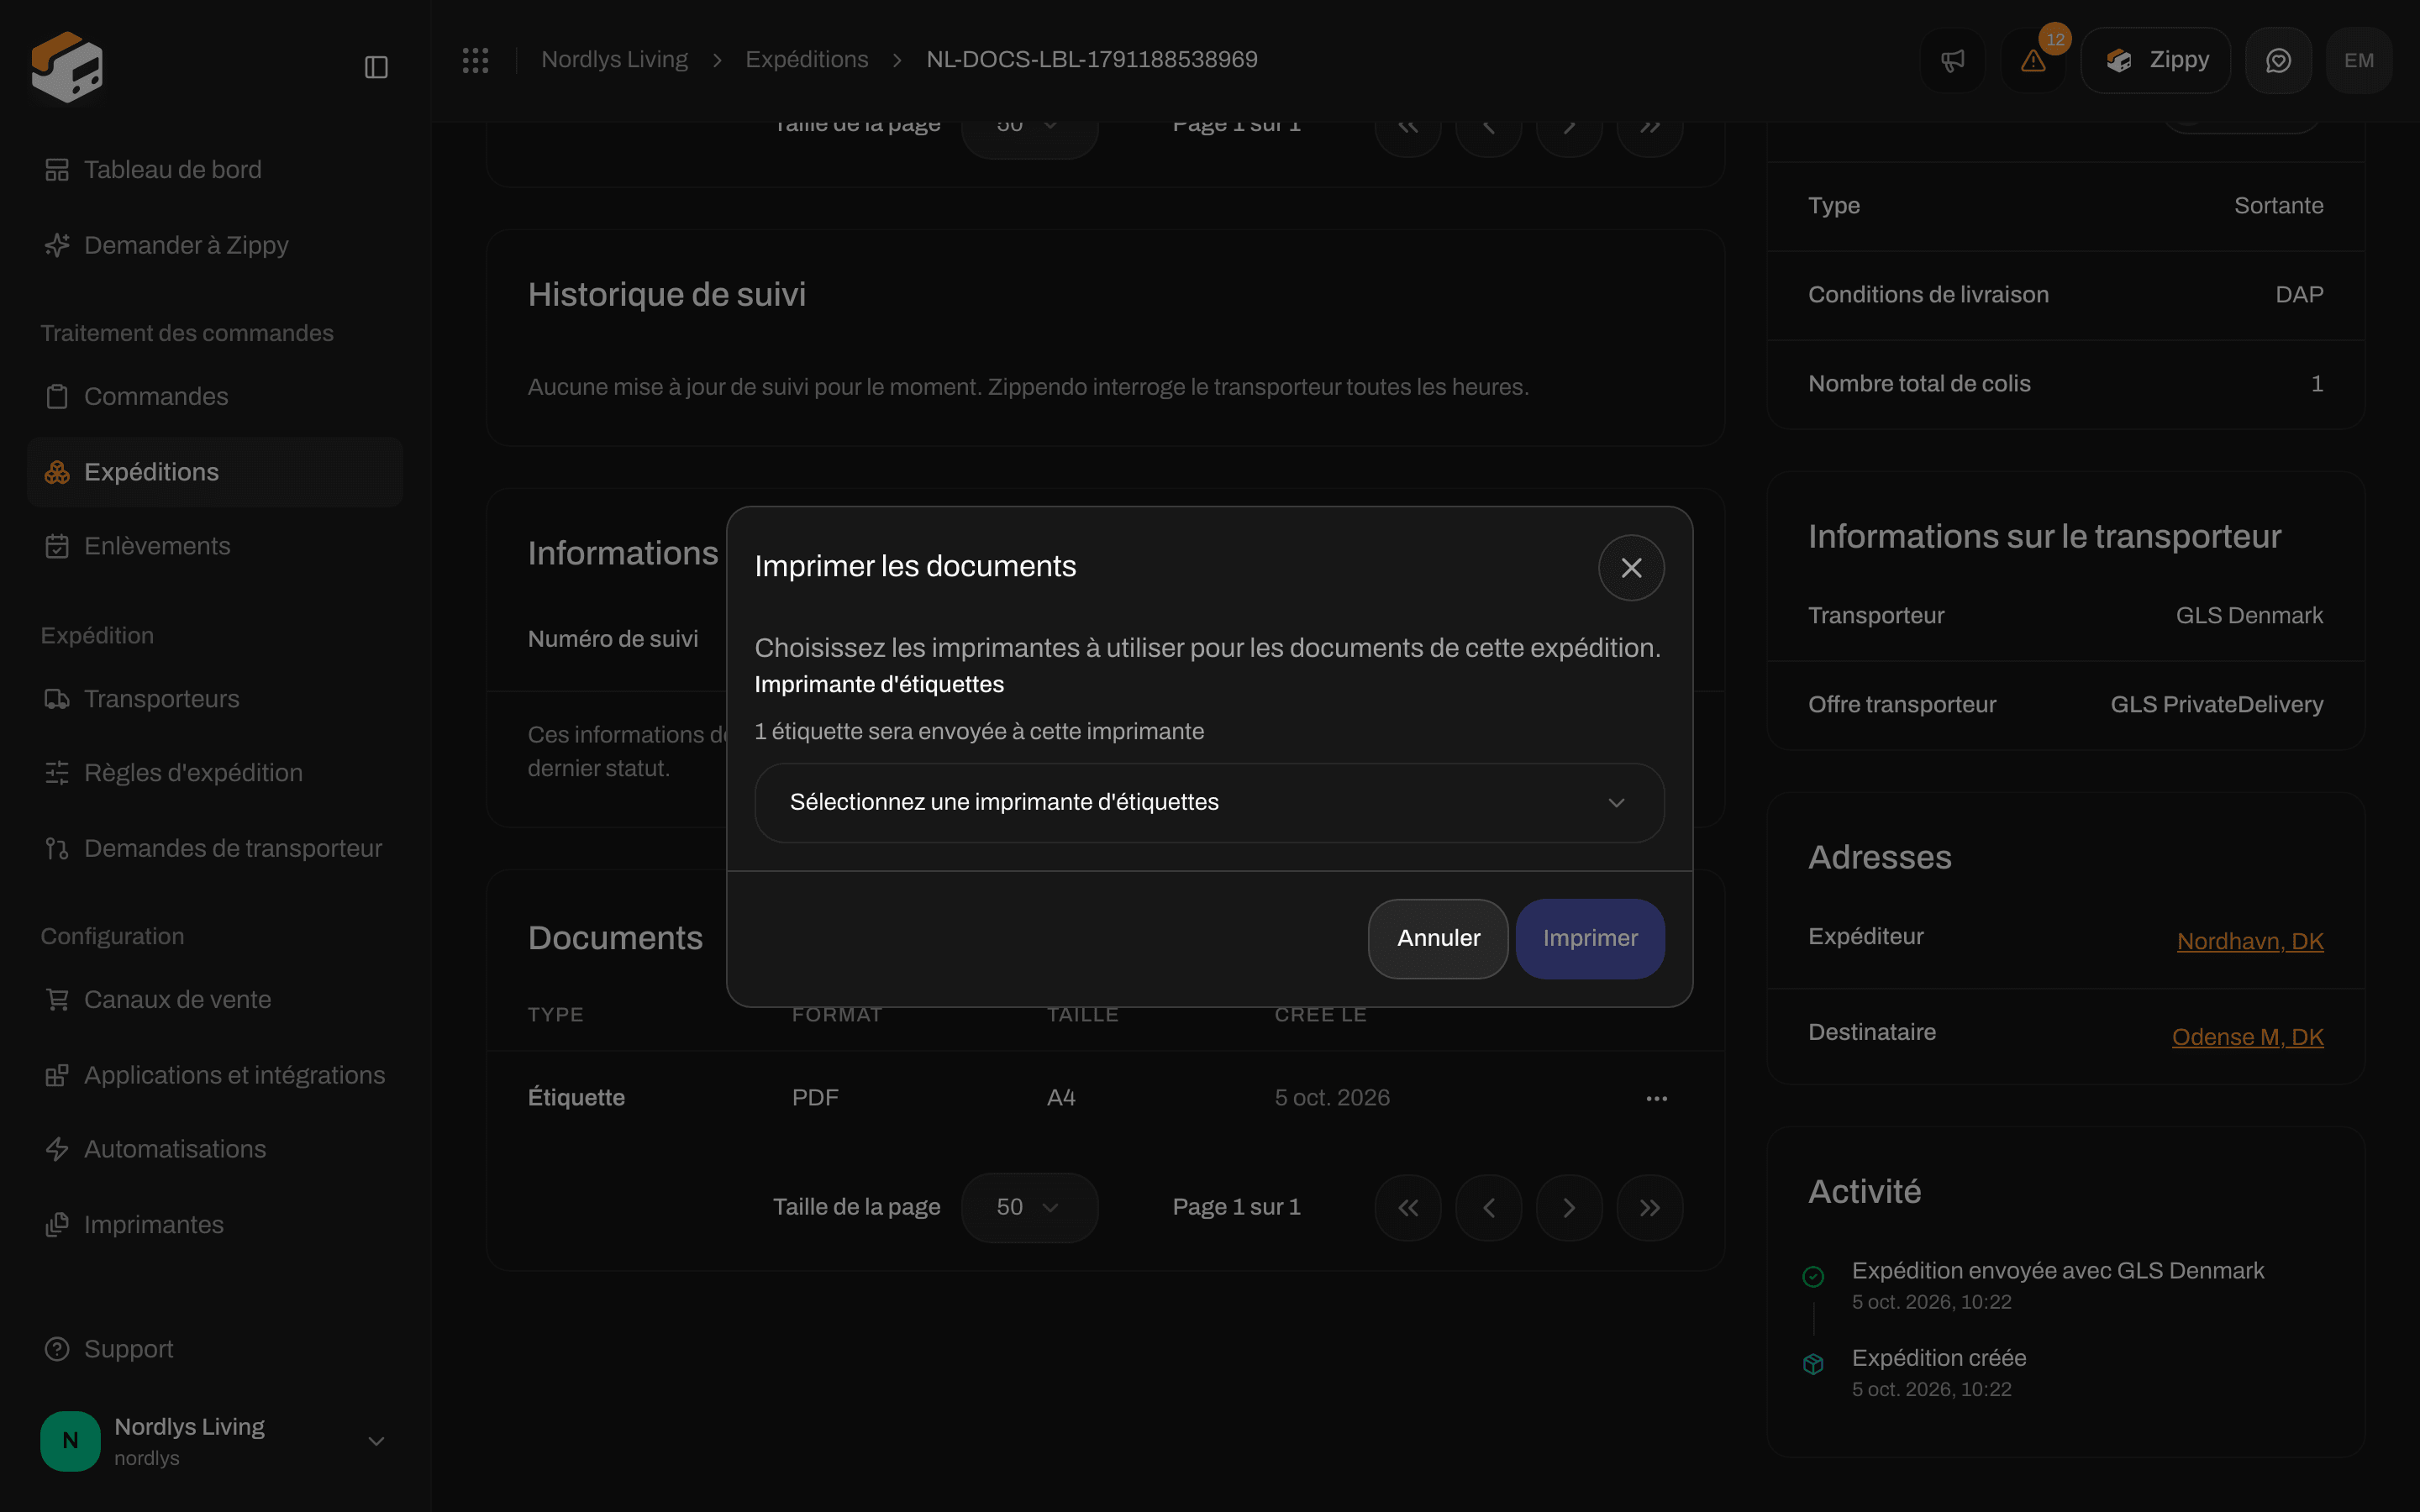Go to first page in Documents pagination
The width and height of the screenshot is (2420, 1512).
pos(1408,1208)
